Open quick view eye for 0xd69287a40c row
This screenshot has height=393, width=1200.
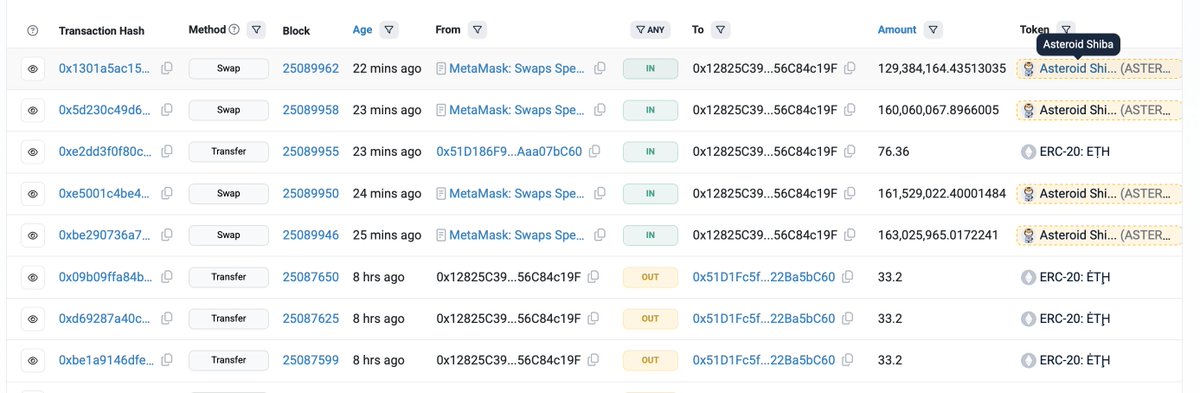click(33, 319)
